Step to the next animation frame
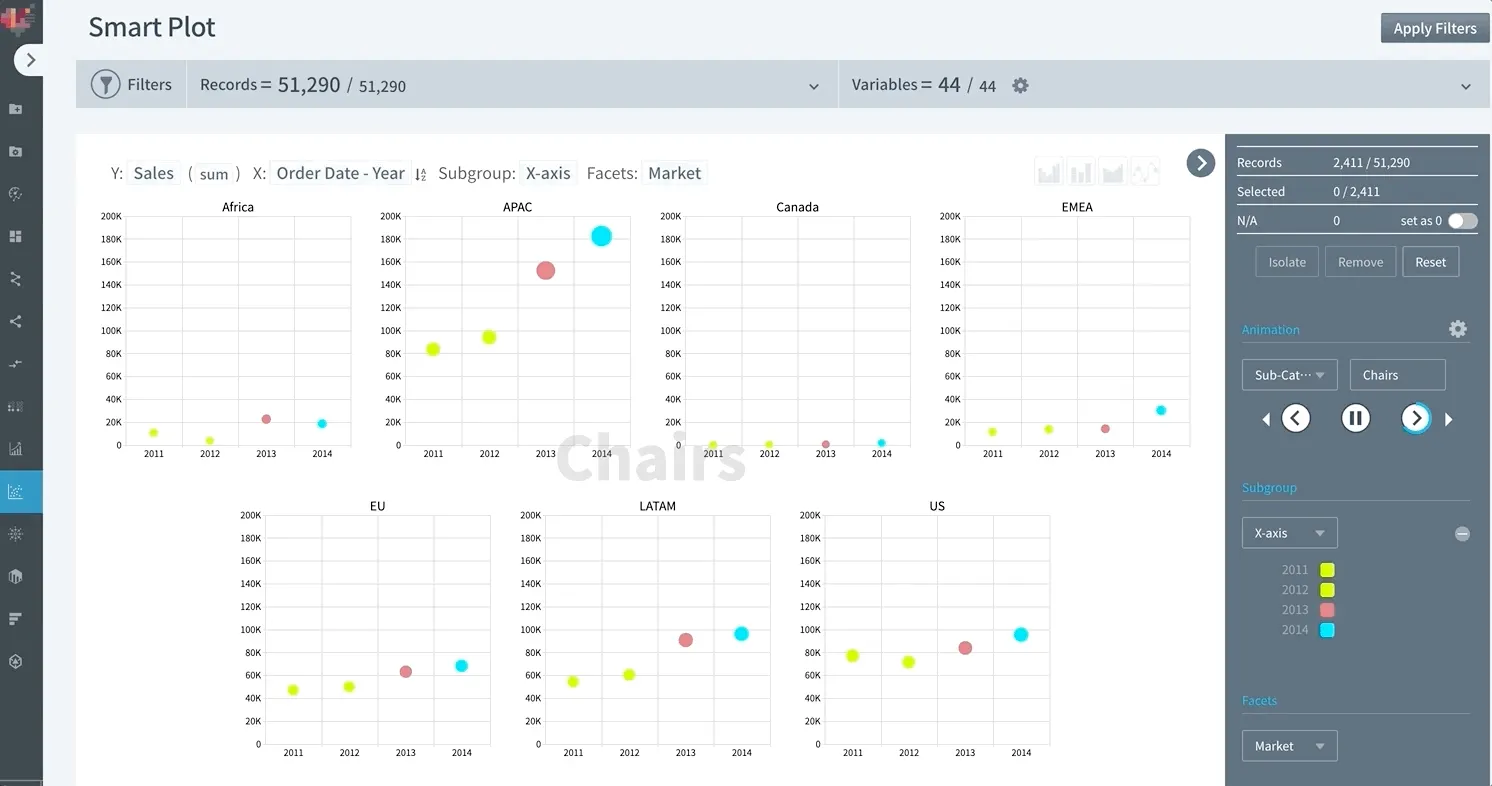The image size is (1492, 786). (1415, 418)
